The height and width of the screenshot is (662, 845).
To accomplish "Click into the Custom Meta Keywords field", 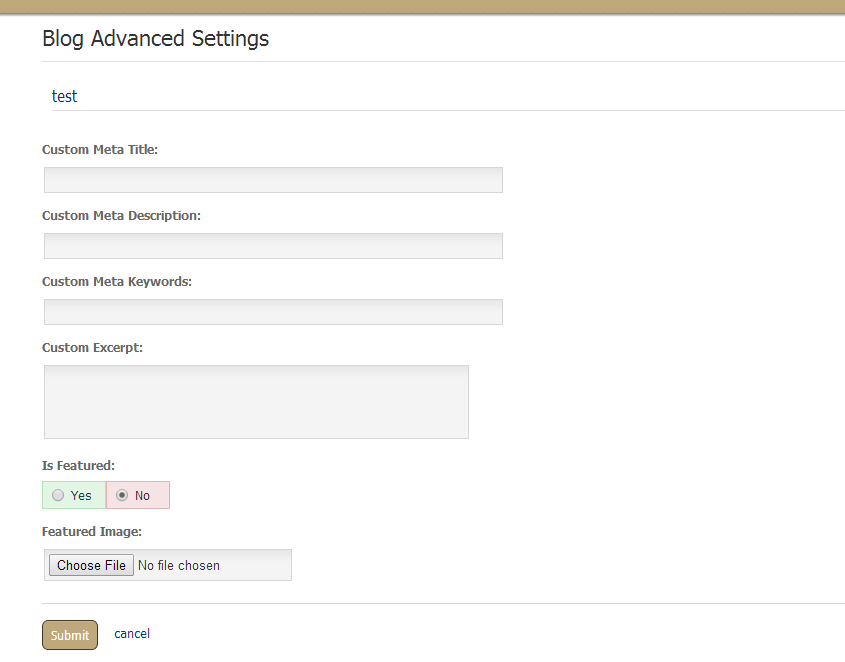I will tap(273, 312).
